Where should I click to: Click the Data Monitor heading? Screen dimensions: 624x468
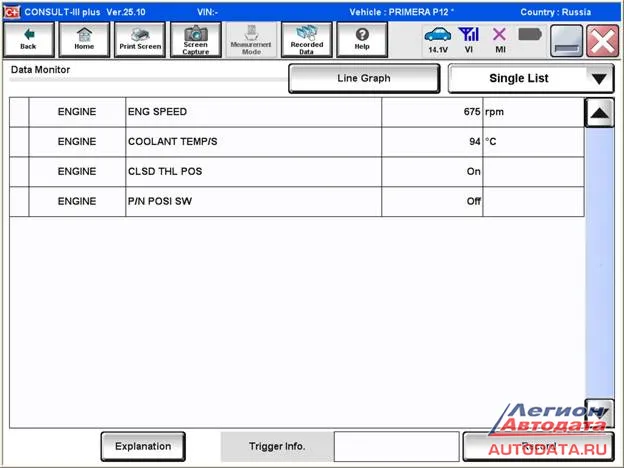41,70
